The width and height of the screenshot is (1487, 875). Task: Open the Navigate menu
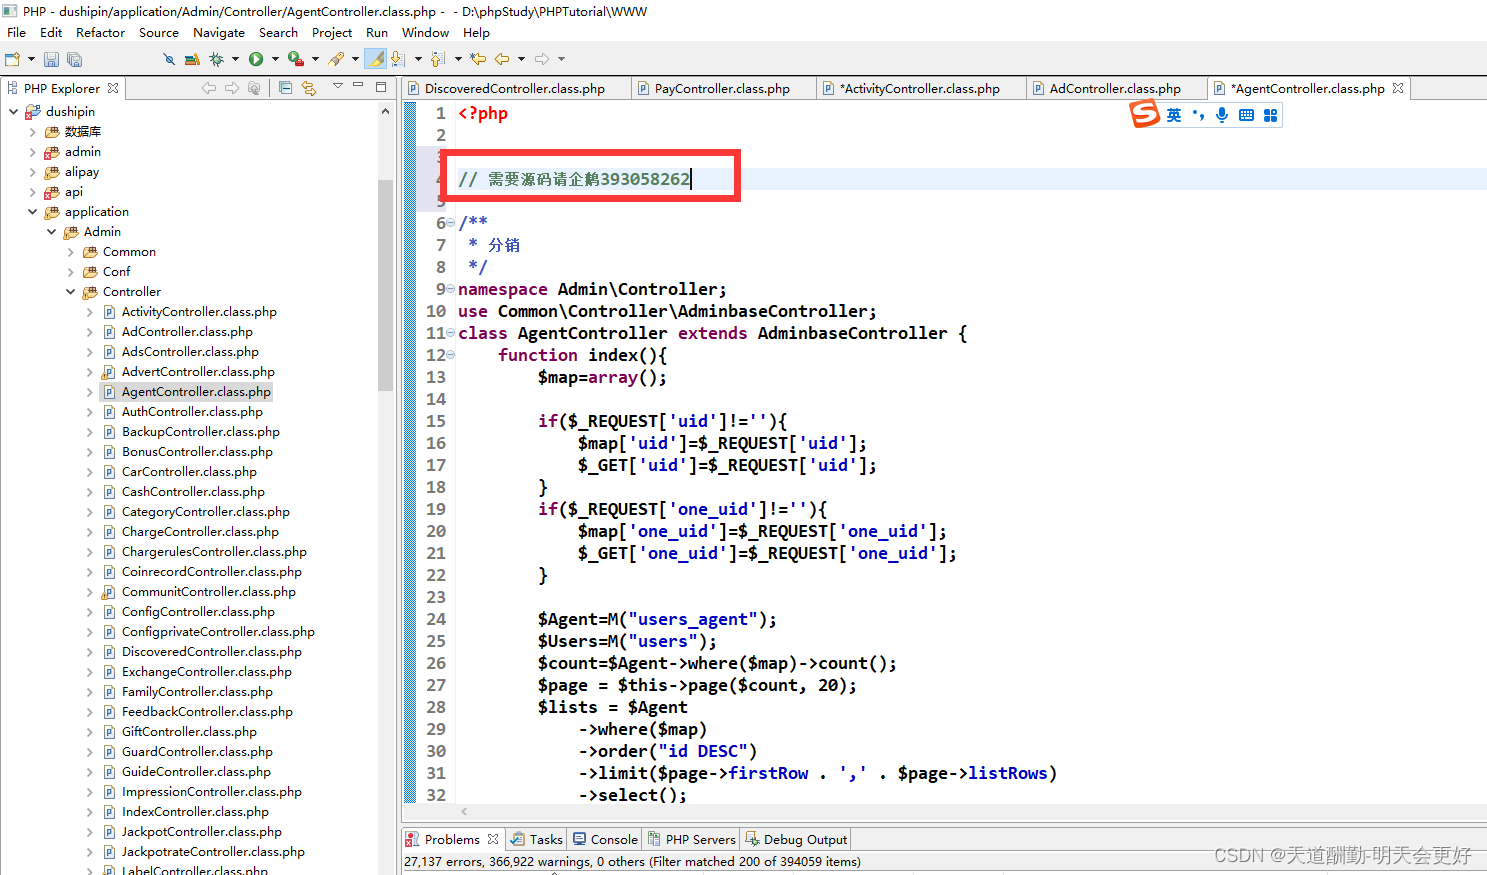[x=219, y=33]
